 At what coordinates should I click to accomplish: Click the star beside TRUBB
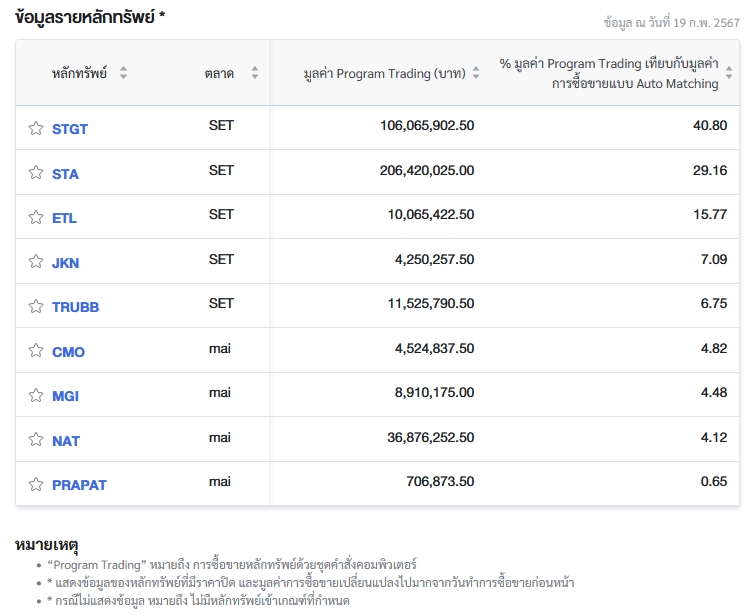[x=36, y=307]
